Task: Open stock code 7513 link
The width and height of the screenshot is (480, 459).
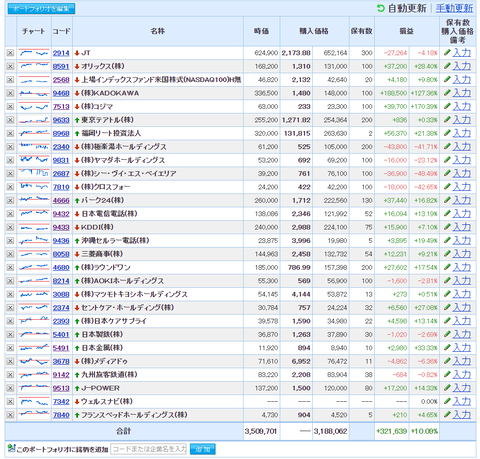Action: [x=61, y=107]
